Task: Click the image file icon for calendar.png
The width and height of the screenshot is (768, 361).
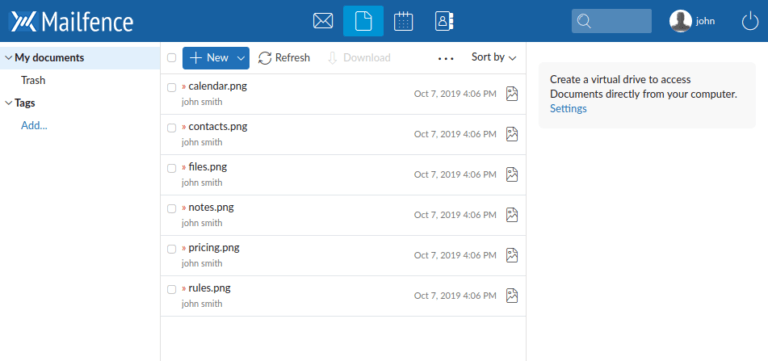Action: tap(512, 94)
